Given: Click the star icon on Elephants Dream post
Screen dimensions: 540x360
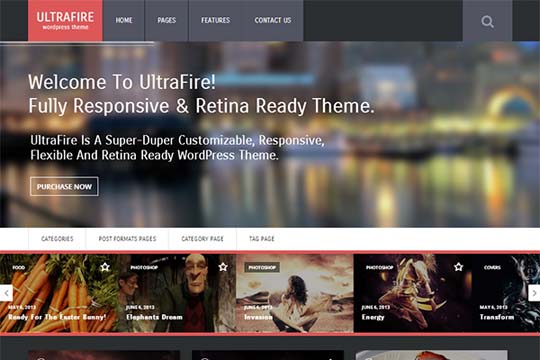Looking at the screenshot, I should pyautogui.click(x=223, y=267).
